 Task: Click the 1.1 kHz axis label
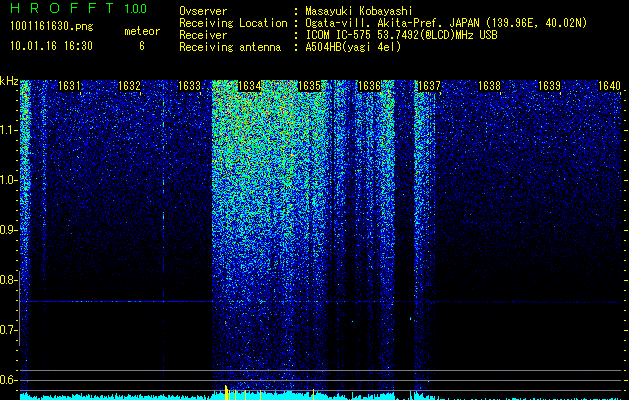[8, 130]
